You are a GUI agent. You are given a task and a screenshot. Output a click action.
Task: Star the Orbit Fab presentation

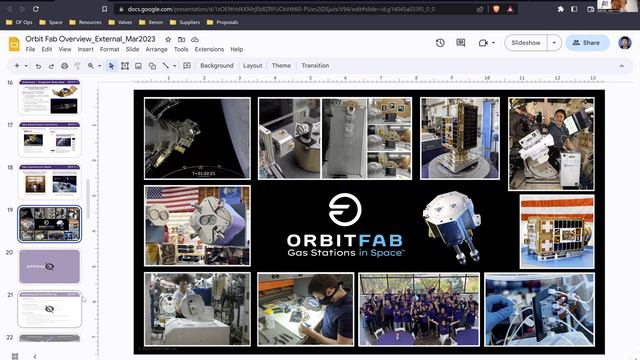tap(168, 40)
